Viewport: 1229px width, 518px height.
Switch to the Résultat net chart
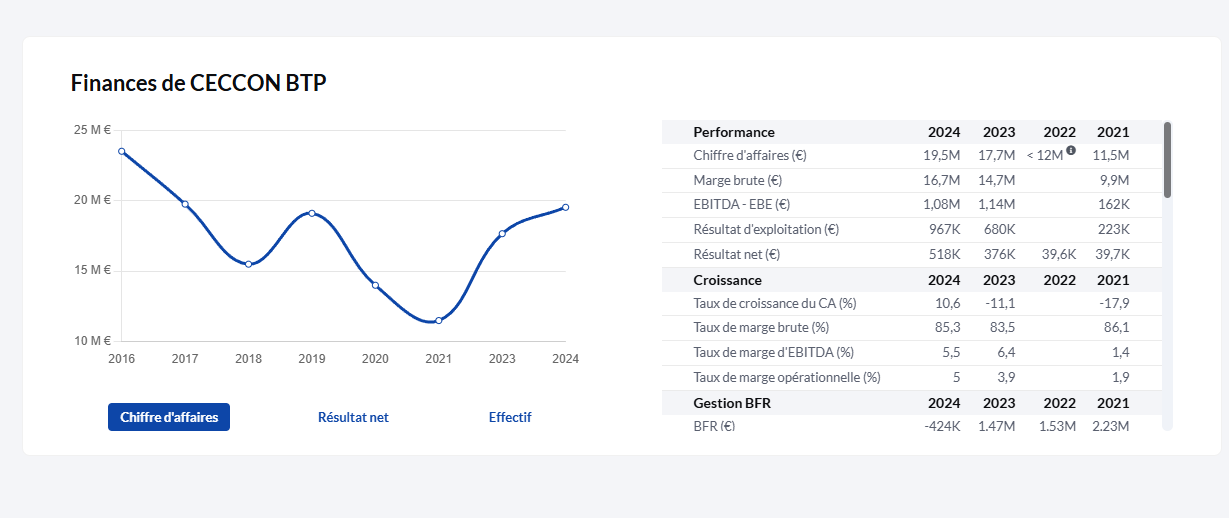tap(353, 417)
